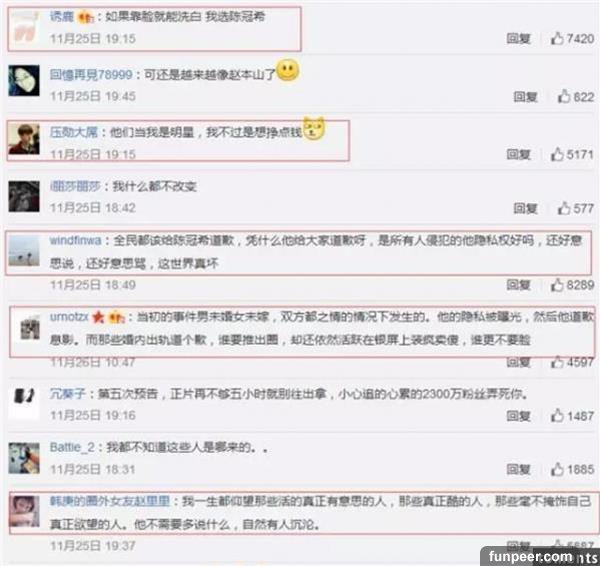The height and width of the screenshot is (566, 600).
Task: Like Battle_2's comment with 1885 likes
Action: pyautogui.click(x=557, y=469)
